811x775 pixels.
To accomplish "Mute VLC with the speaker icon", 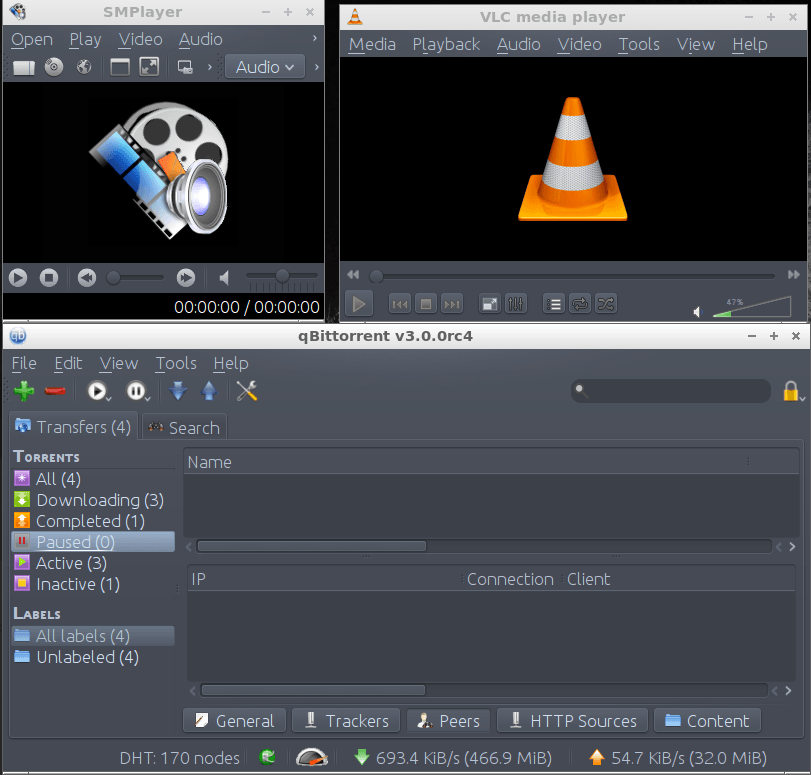I will [x=697, y=312].
